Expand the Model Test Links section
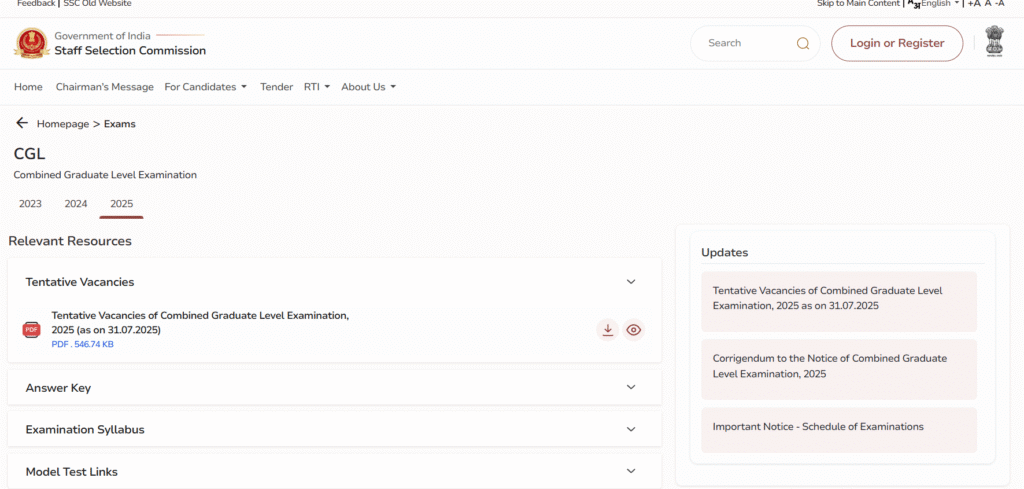The height and width of the screenshot is (489, 1024). [630, 471]
